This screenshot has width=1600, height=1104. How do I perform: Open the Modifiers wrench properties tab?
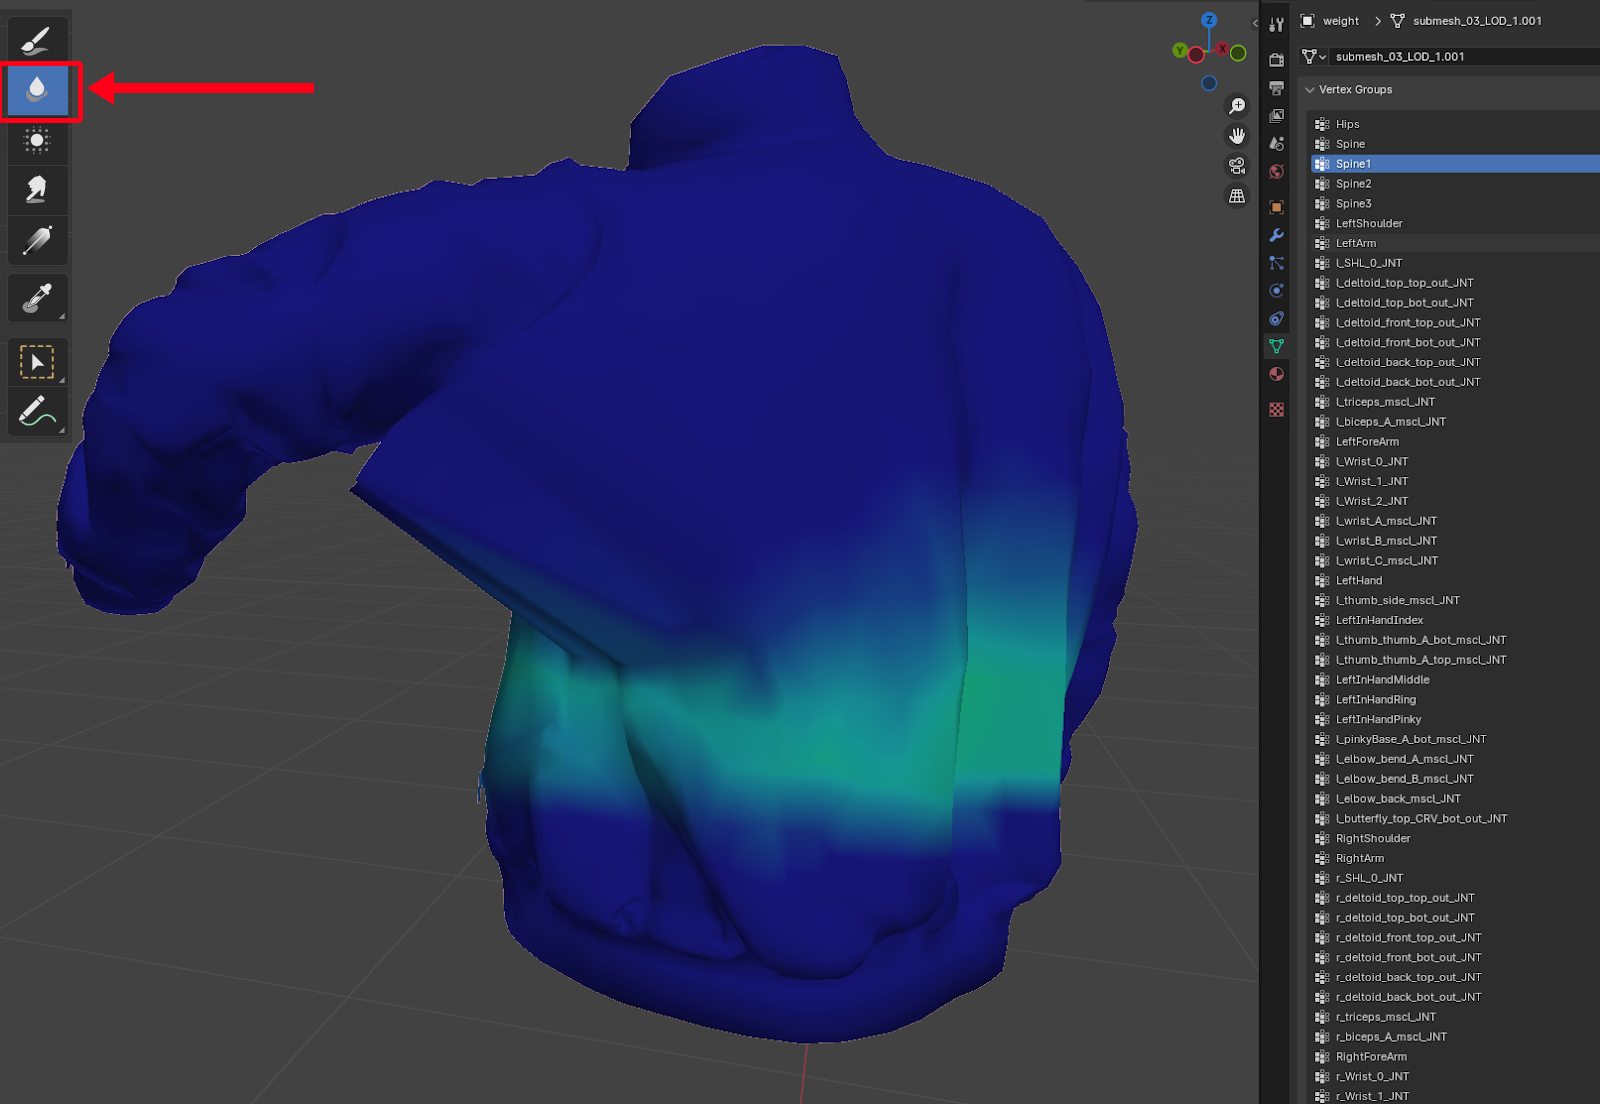1276,235
